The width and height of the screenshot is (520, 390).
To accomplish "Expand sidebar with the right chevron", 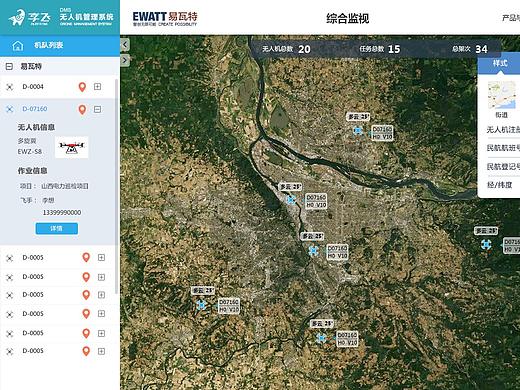I will [x=125, y=60].
